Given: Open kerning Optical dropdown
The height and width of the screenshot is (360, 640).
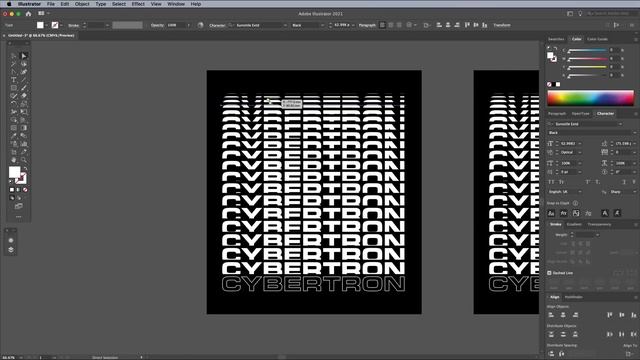Looking at the screenshot, I should click(x=580, y=152).
